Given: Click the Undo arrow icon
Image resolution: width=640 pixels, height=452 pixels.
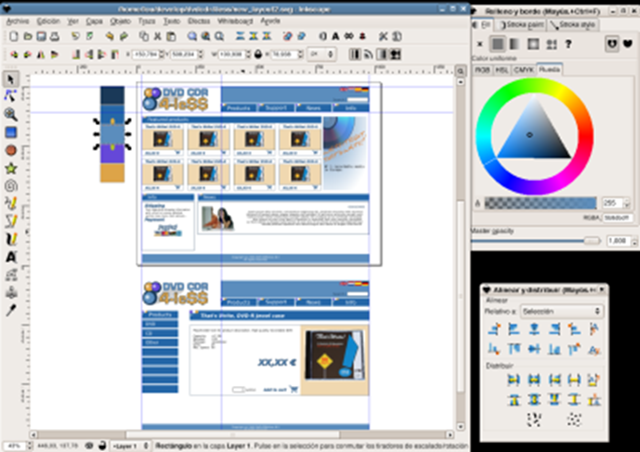Looking at the screenshot, I should (109, 36).
